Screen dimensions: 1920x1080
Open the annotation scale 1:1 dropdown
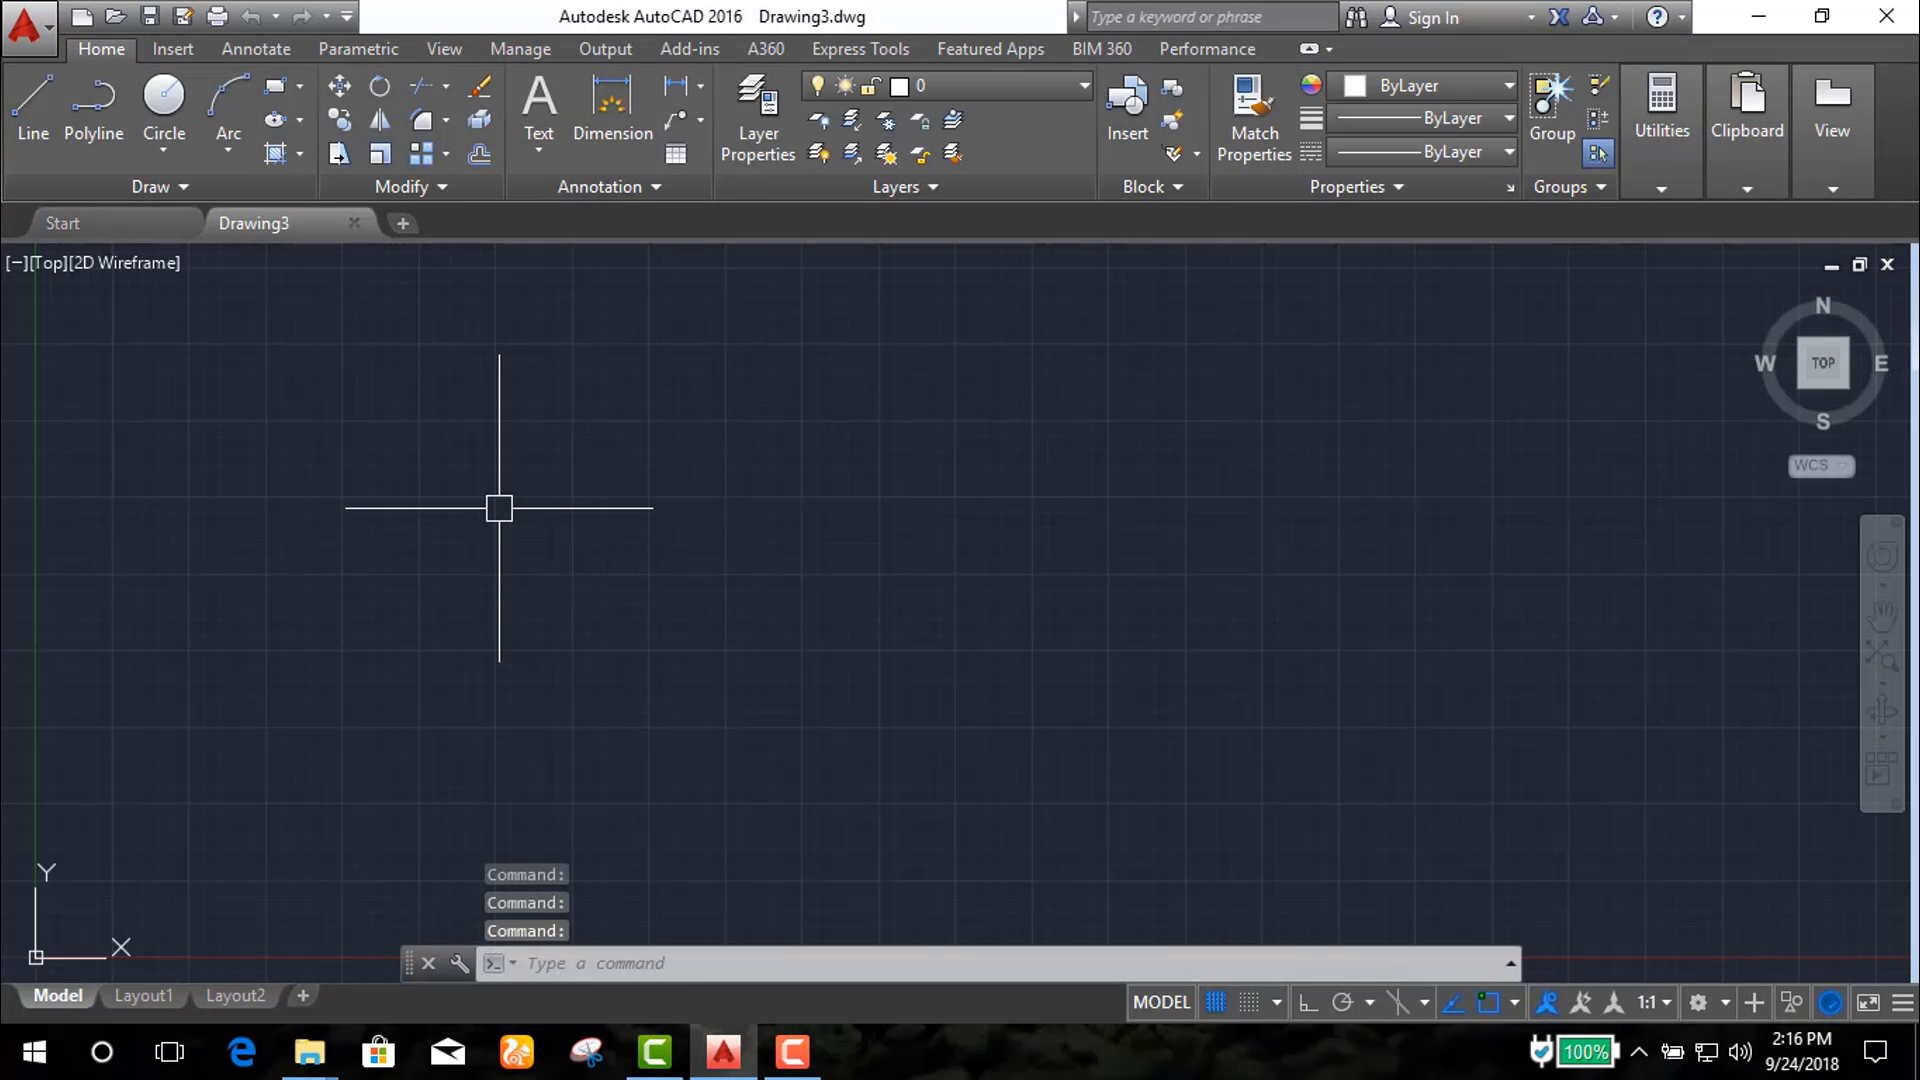[1654, 1002]
